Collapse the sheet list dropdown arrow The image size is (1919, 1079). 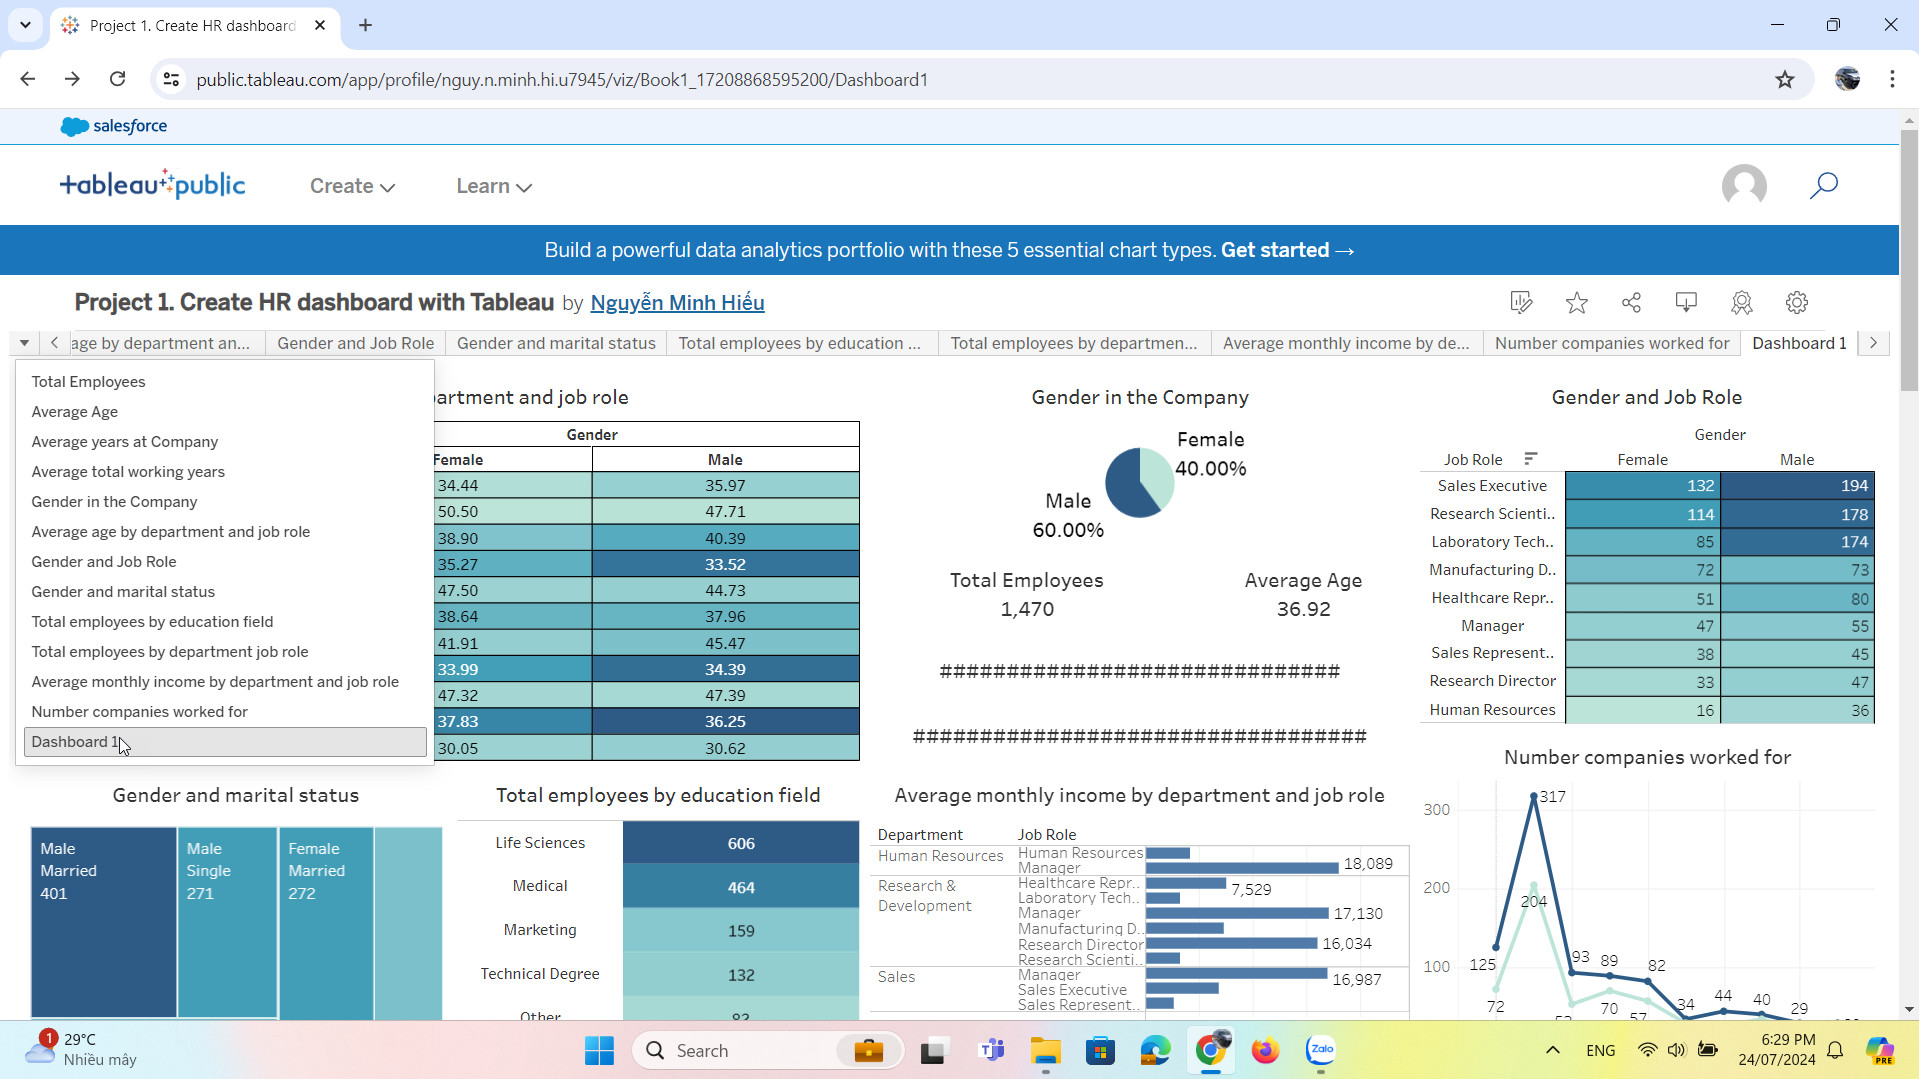click(x=24, y=343)
